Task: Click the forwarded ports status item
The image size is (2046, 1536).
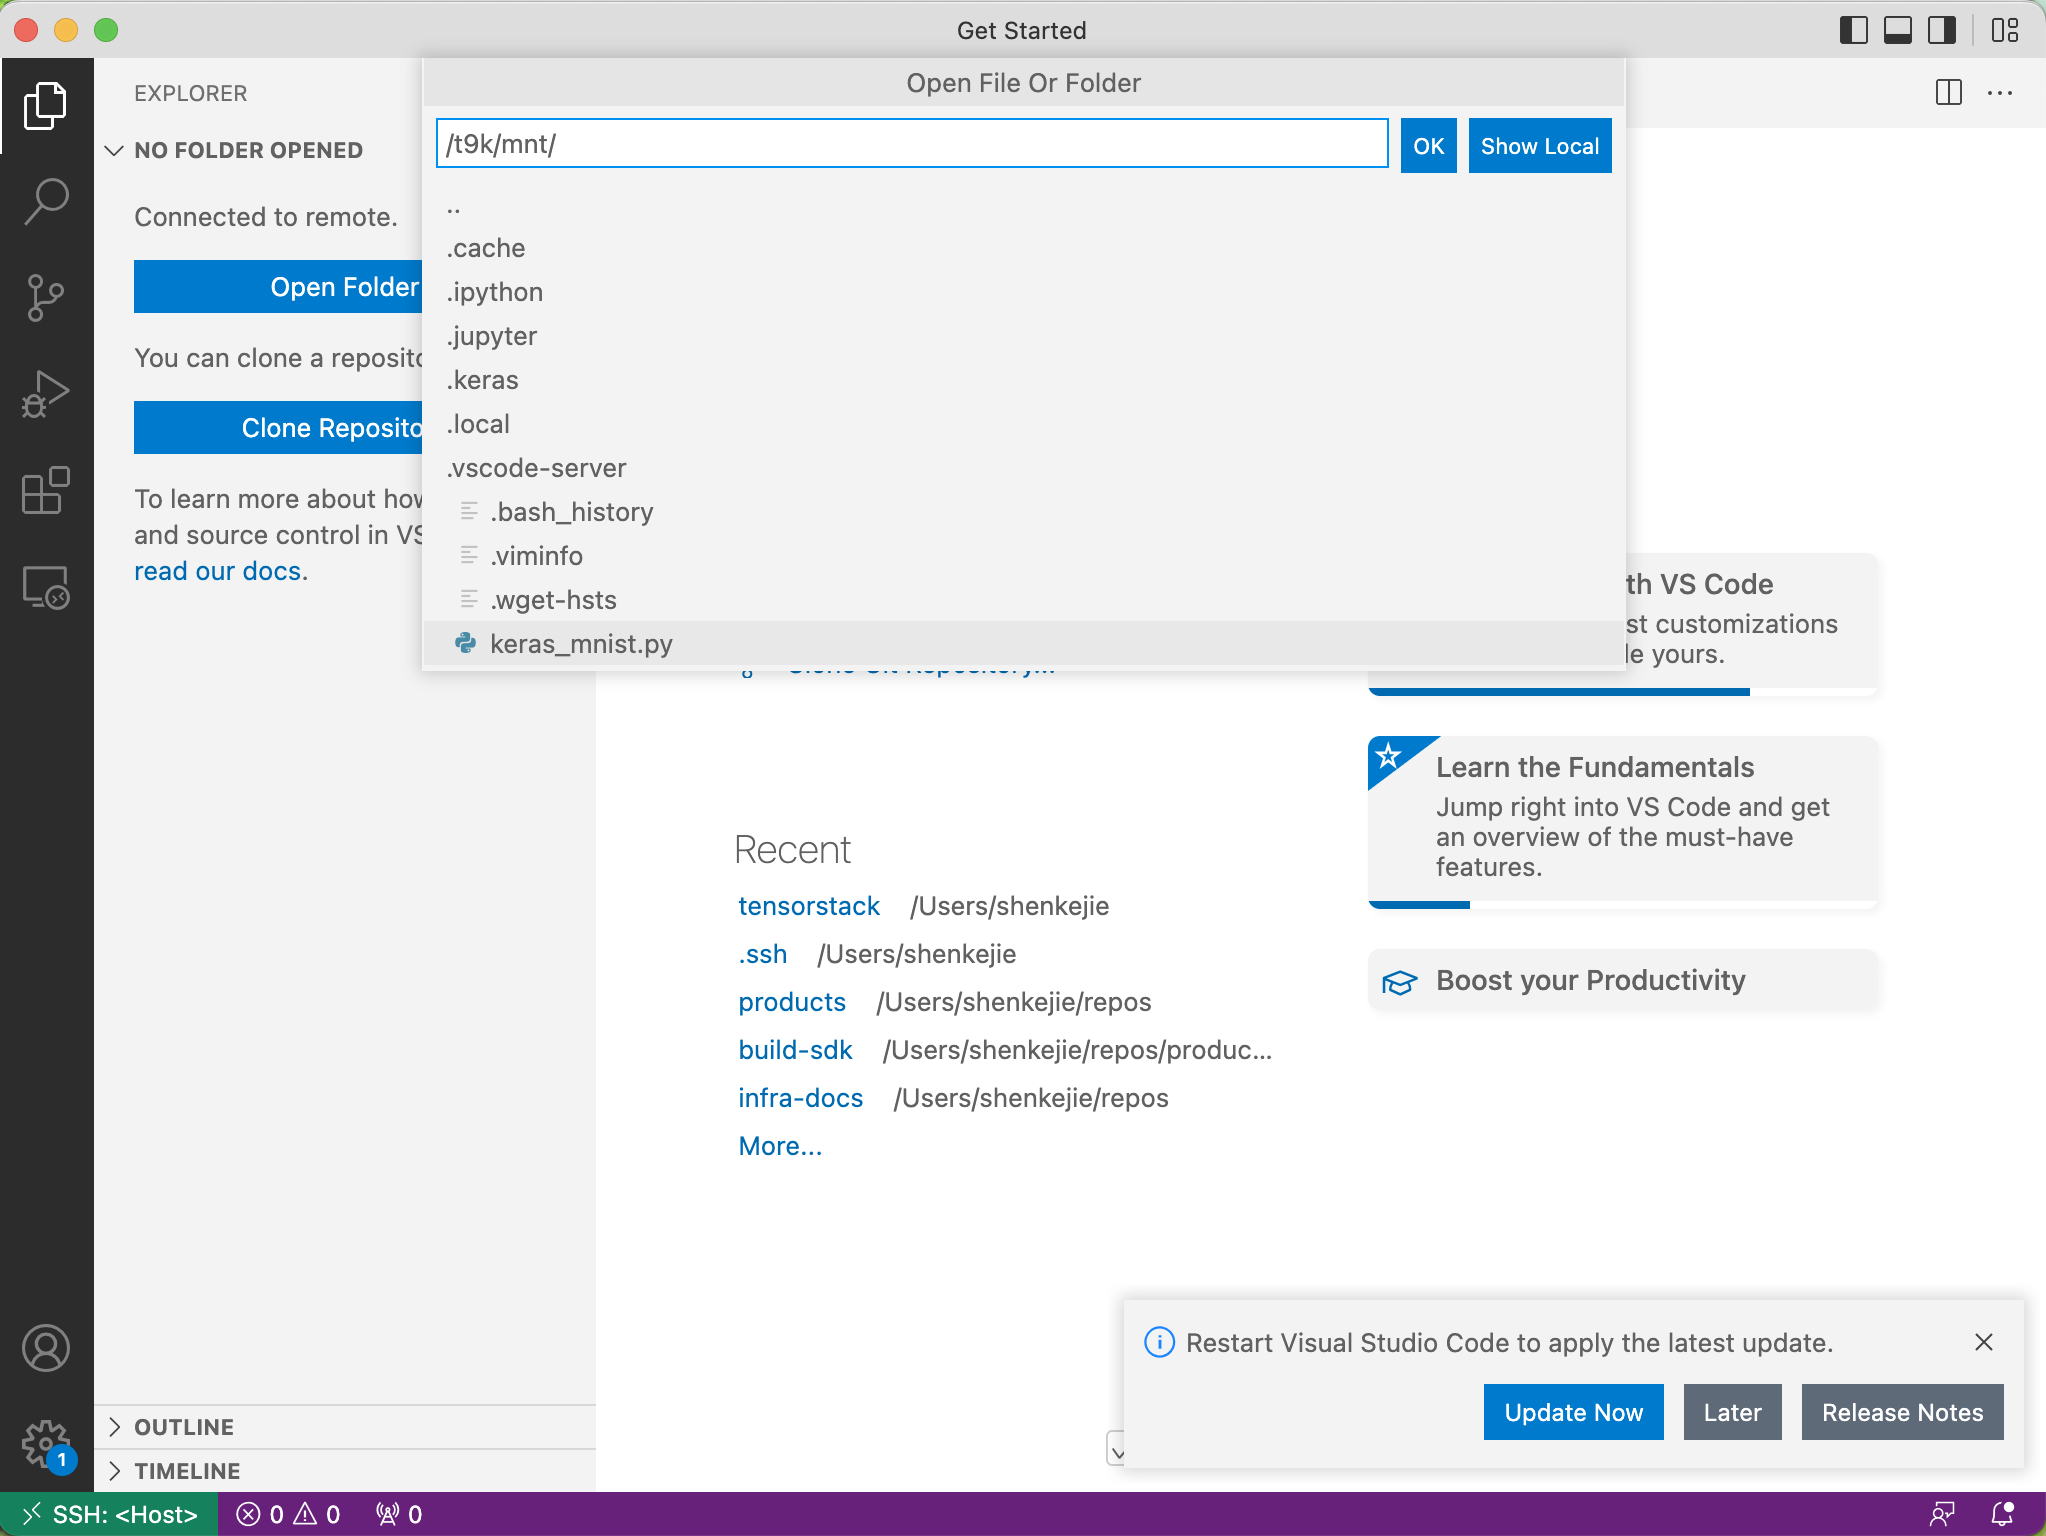Action: coord(399,1514)
